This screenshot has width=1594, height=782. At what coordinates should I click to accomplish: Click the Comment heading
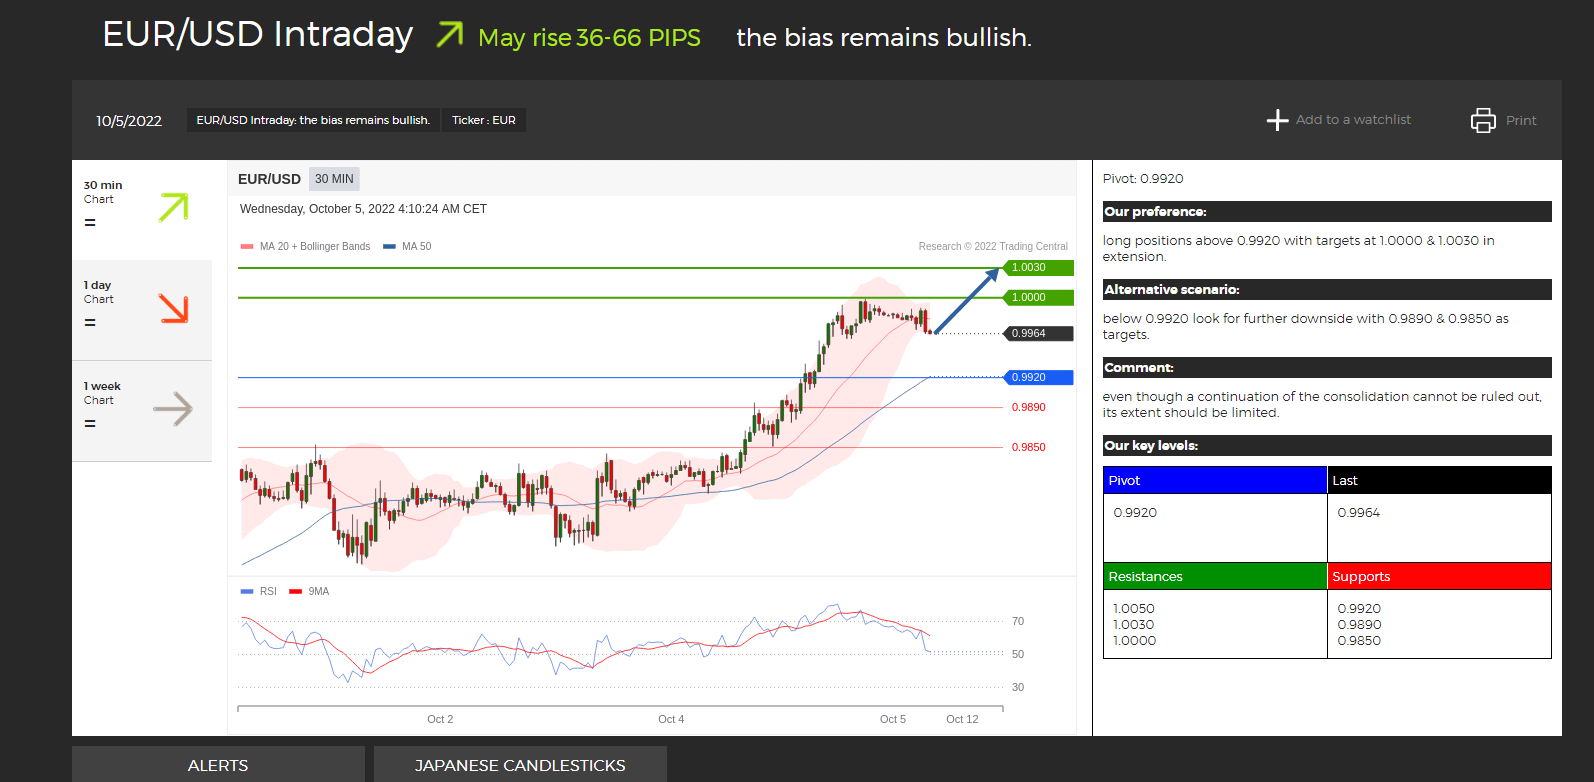pos(1327,368)
